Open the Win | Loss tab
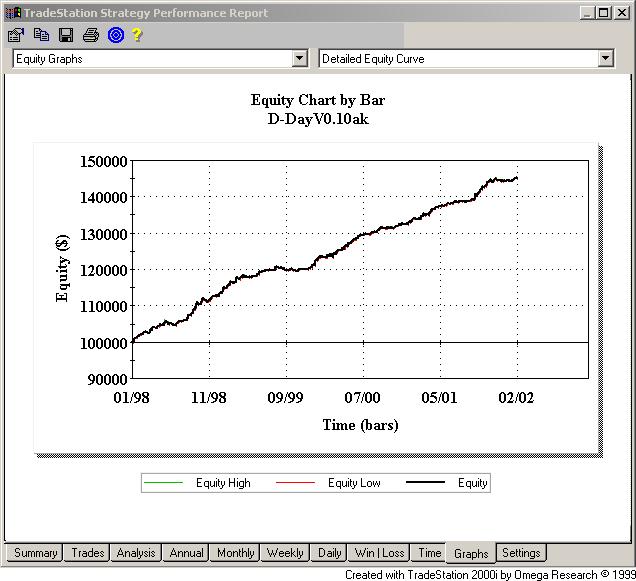 (380, 553)
